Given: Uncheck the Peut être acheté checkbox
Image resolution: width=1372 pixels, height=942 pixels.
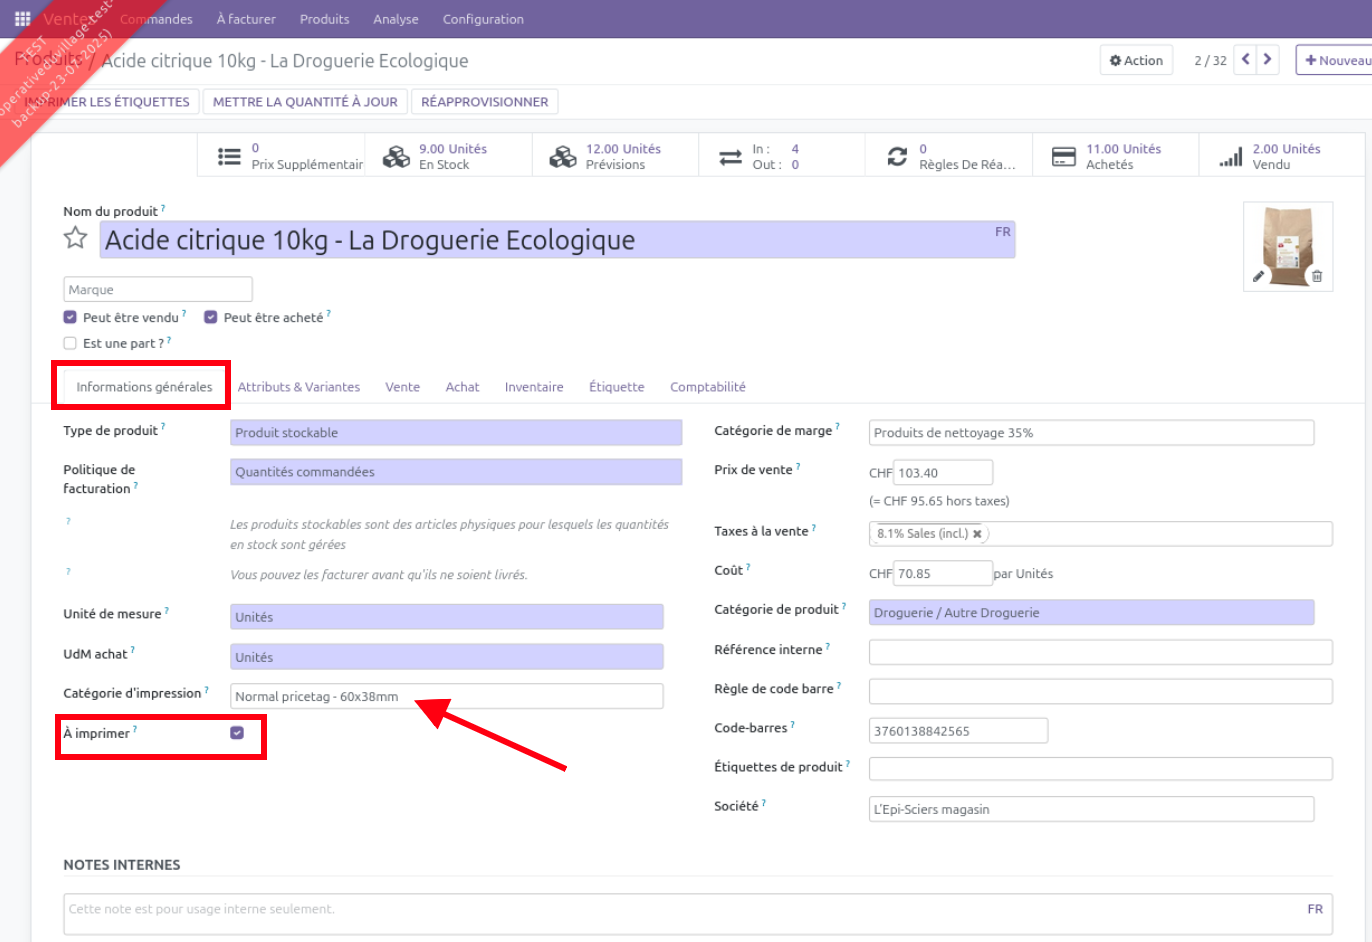Looking at the screenshot, I should point(211,317).
